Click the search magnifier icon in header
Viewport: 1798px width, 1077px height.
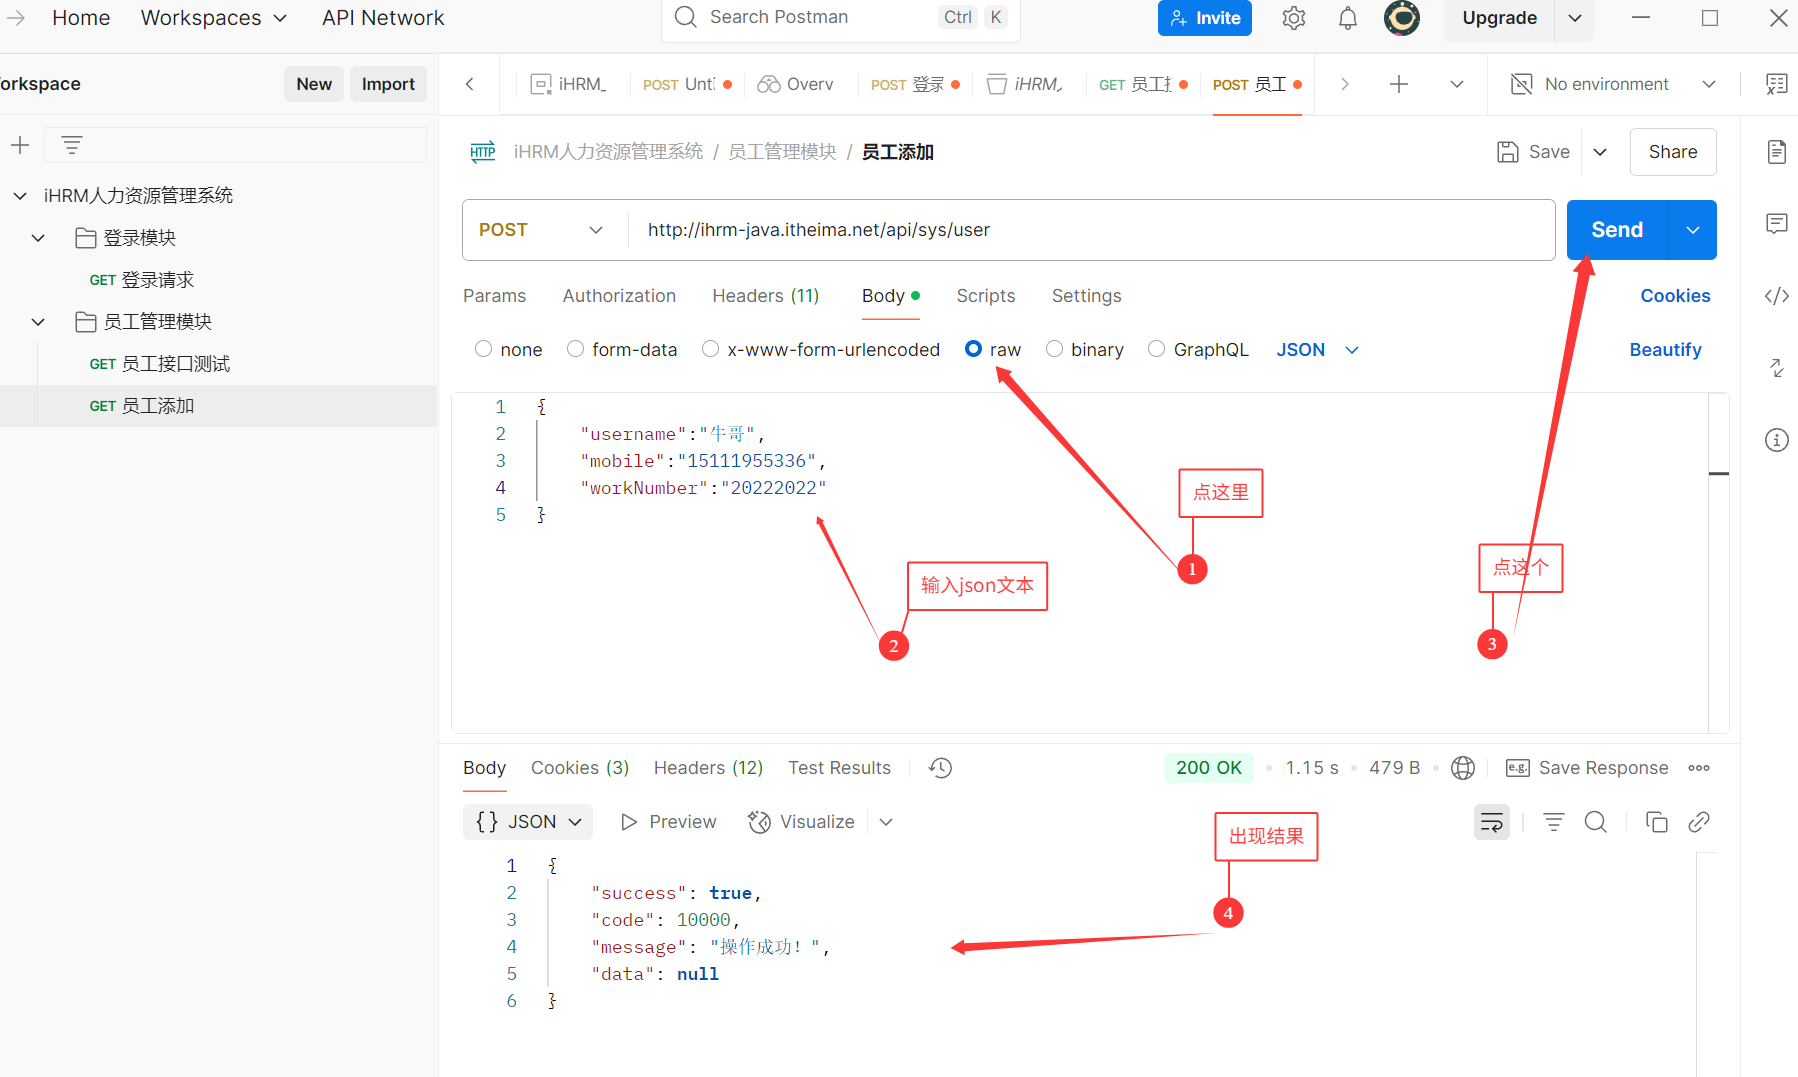pos(685,17)
